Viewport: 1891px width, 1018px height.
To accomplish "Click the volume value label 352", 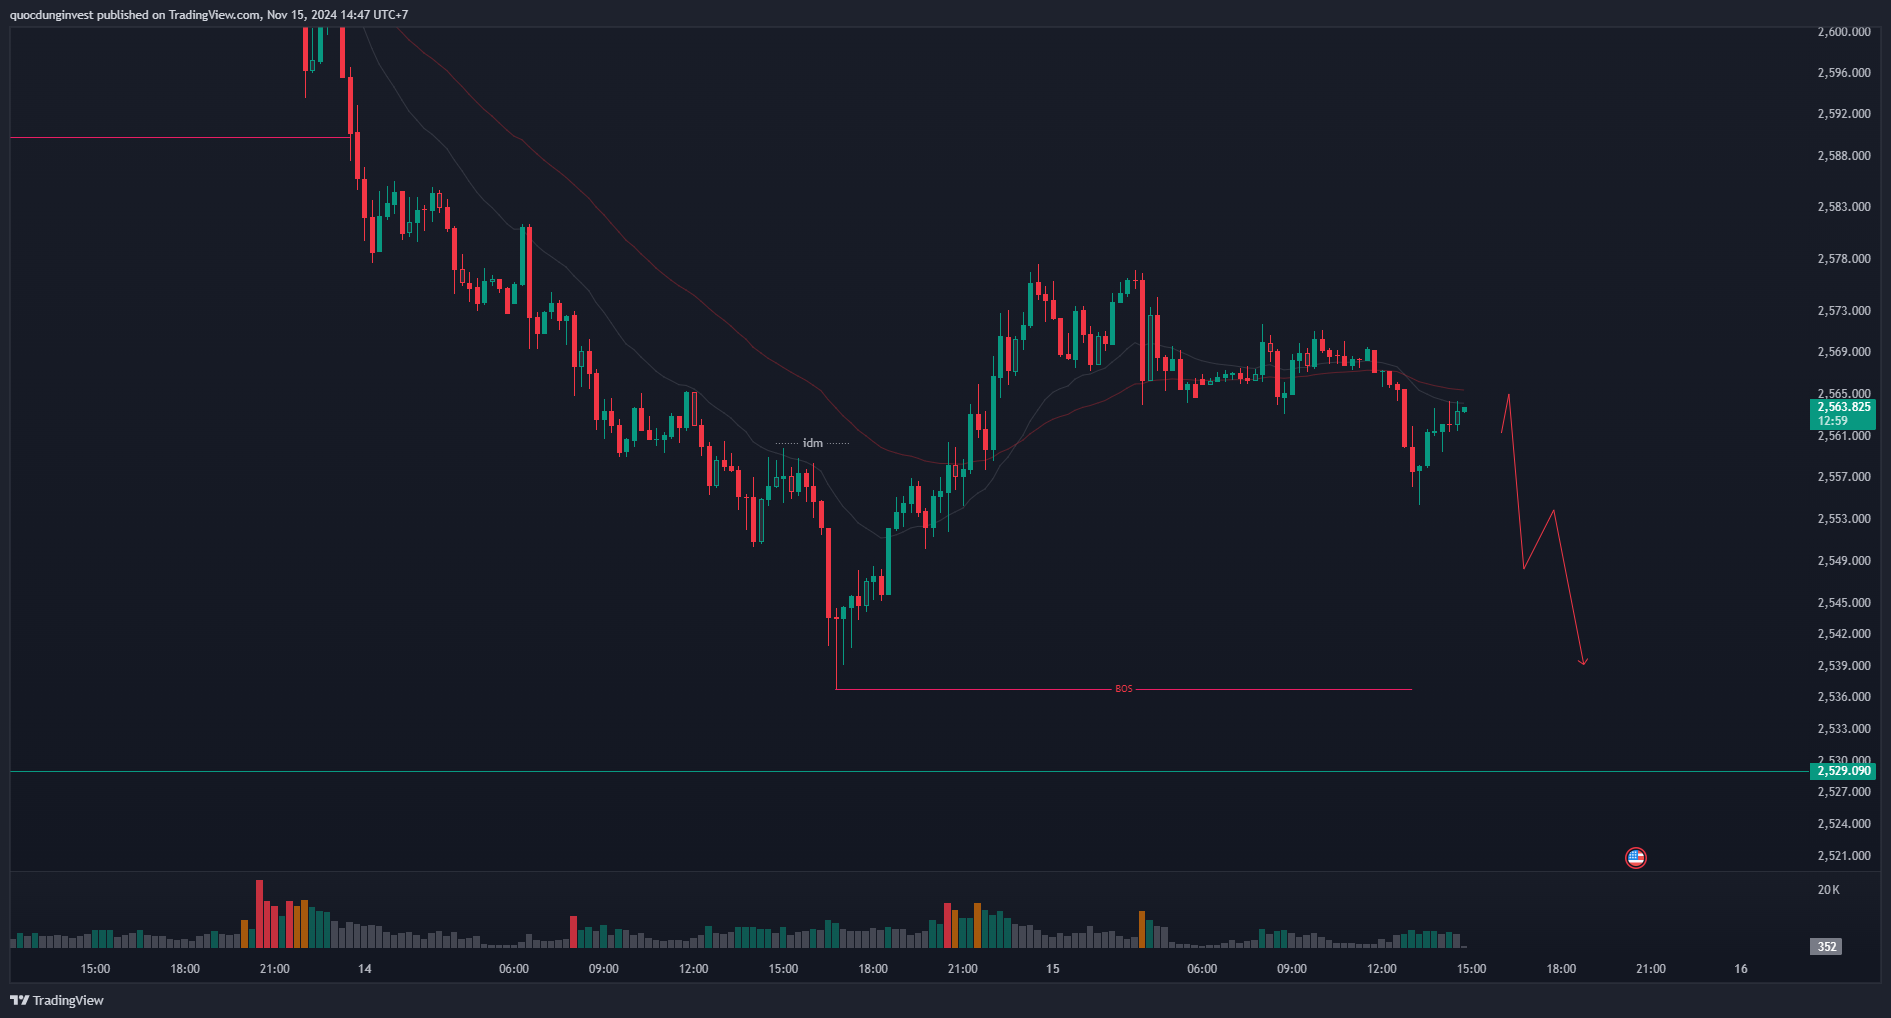I will point(1826,946).
